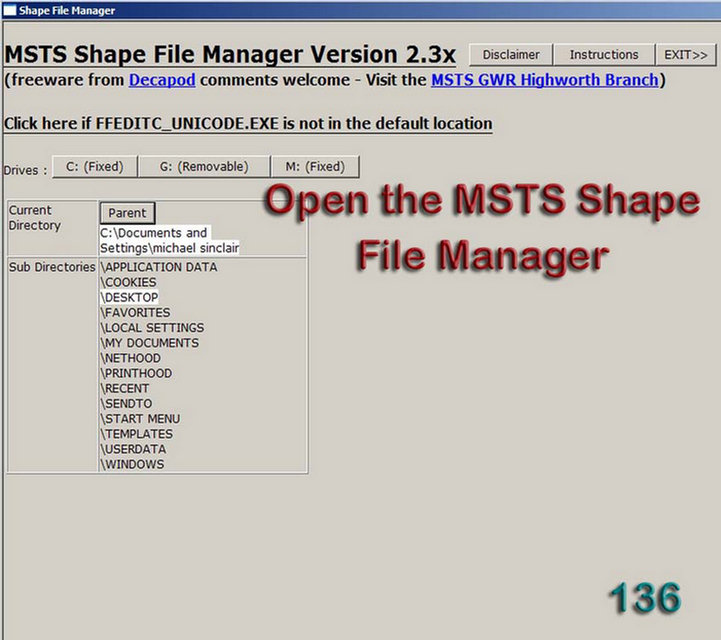The width and height of the screenshot is (721, 640).
Task: Open the Disclaimer button
Action: (x=510, y=55)
